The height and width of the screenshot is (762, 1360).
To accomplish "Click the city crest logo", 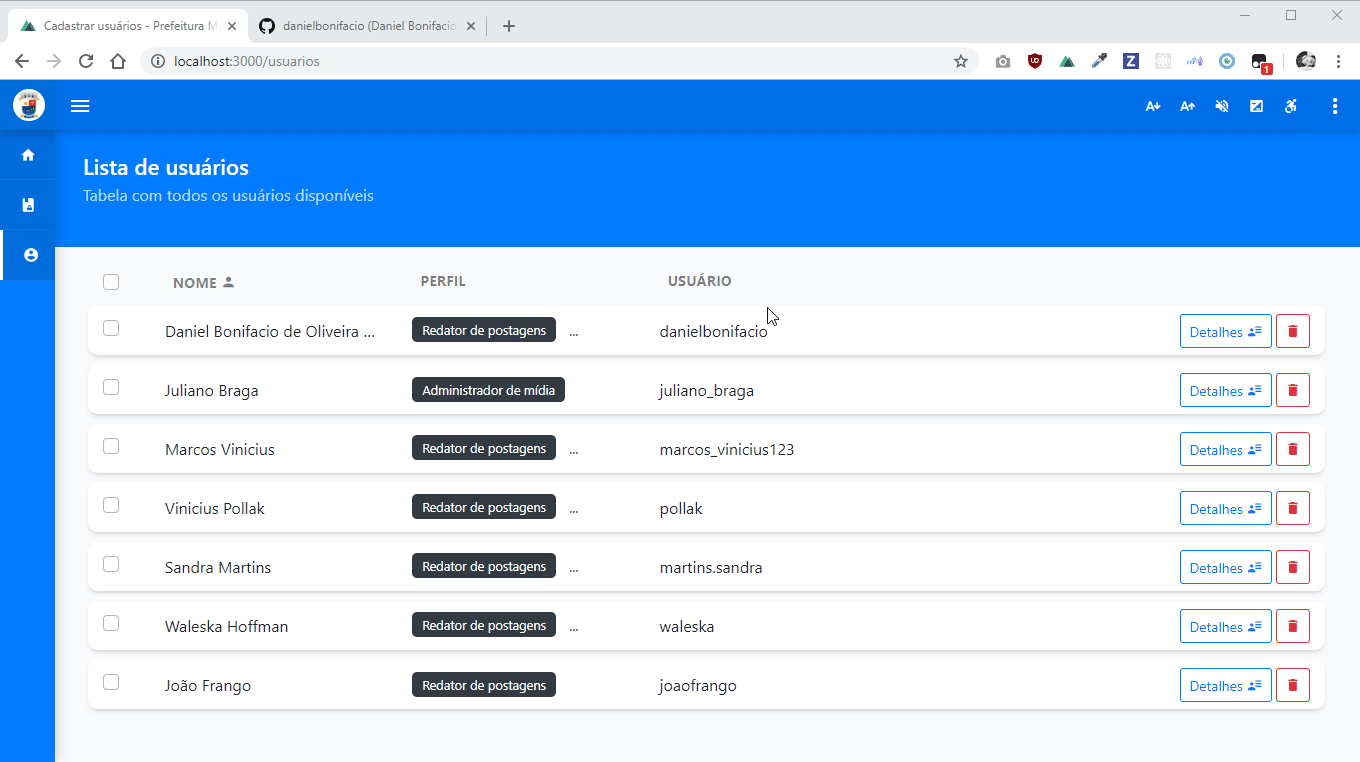I will point(28,105).
